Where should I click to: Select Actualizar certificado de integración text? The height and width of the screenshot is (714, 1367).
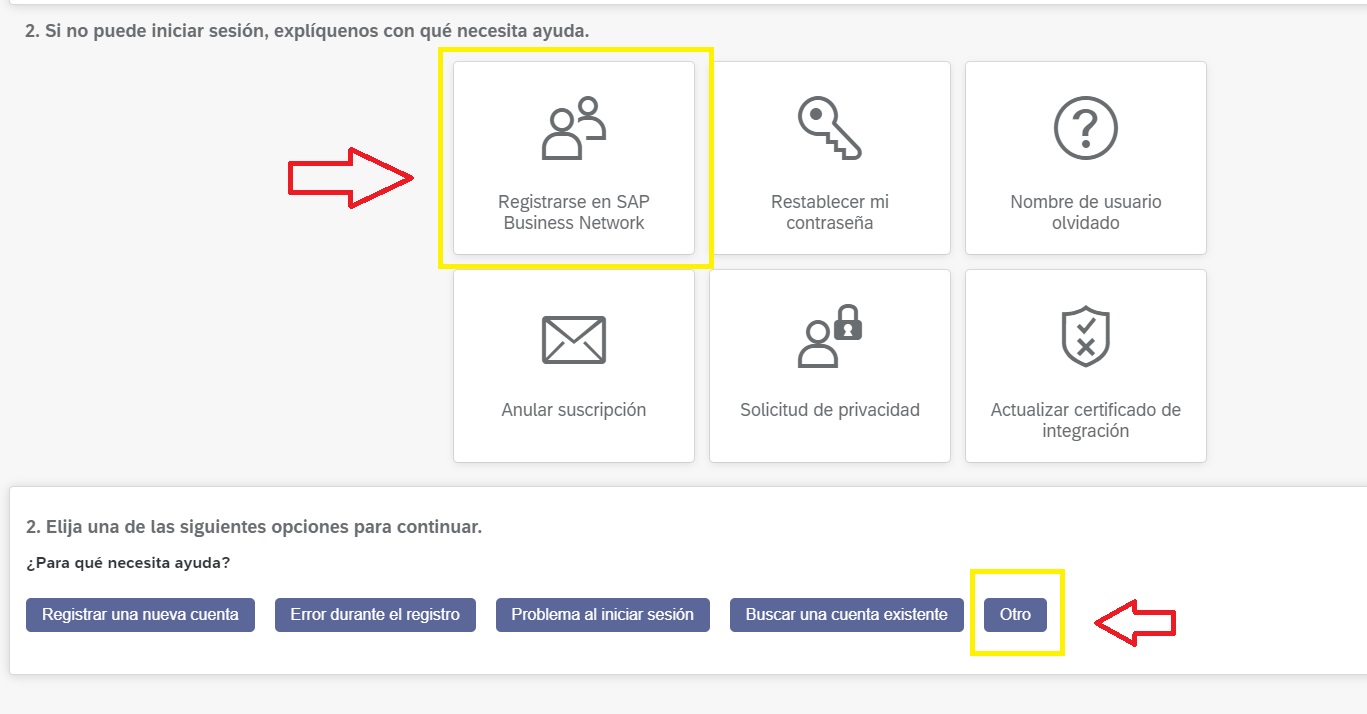(x=1085, y=420)
